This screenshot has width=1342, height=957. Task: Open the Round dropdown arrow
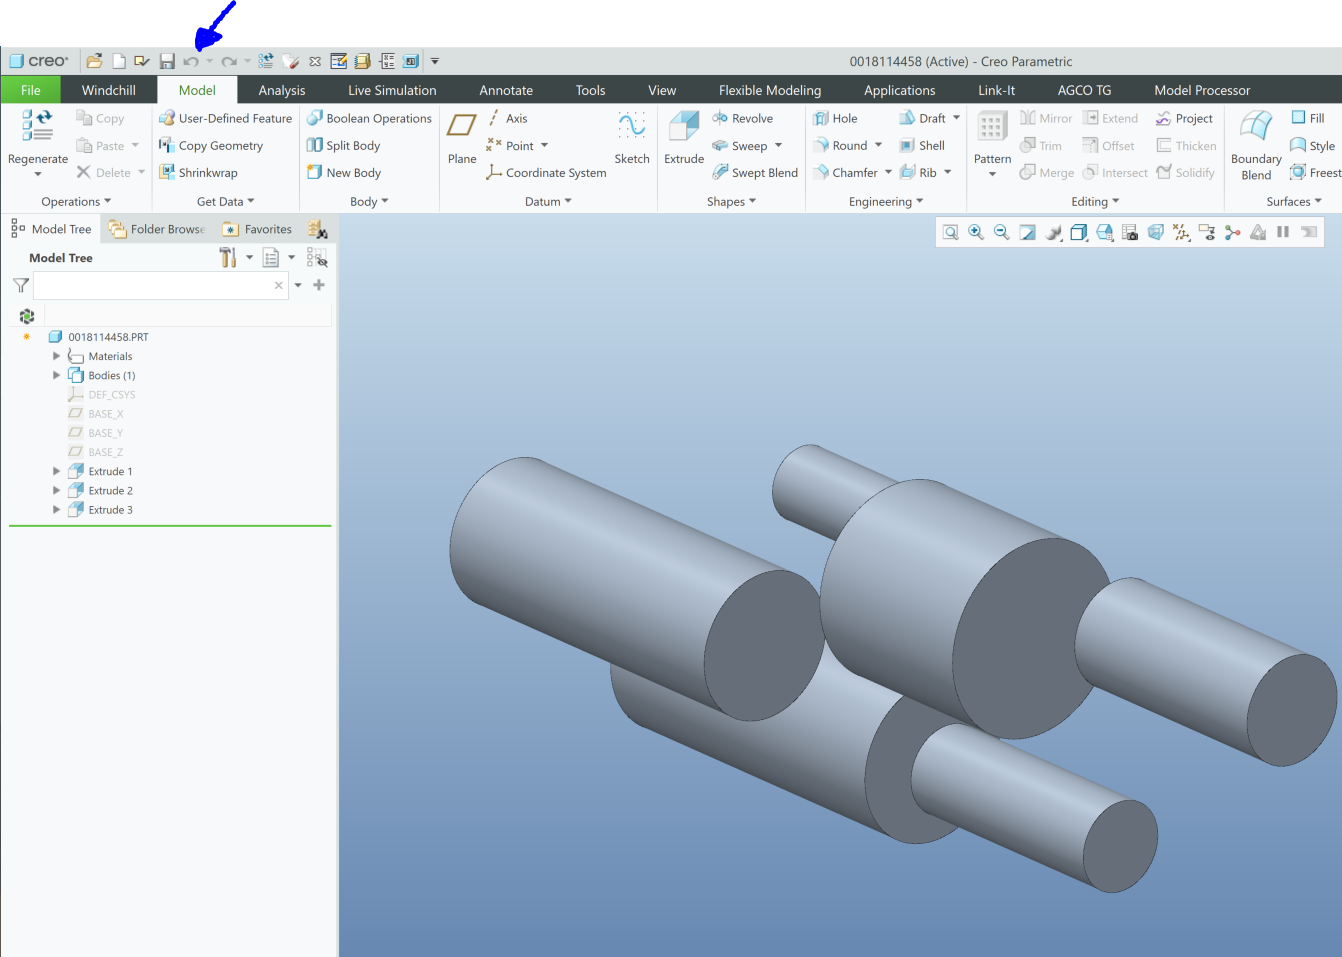[879, 145]
